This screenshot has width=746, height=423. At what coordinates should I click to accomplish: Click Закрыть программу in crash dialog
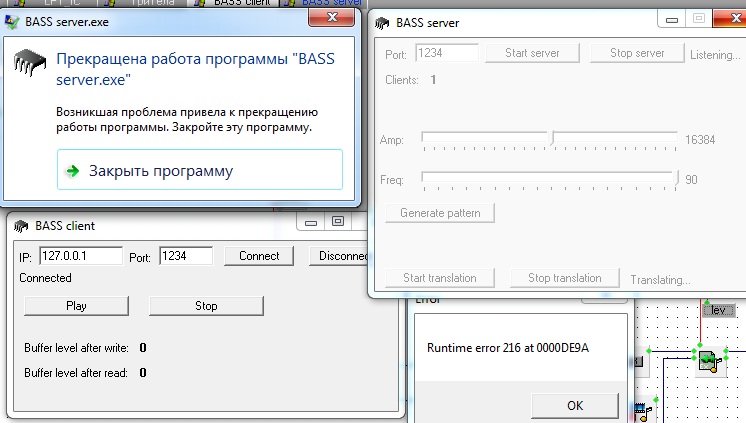(x=200, y=171)
